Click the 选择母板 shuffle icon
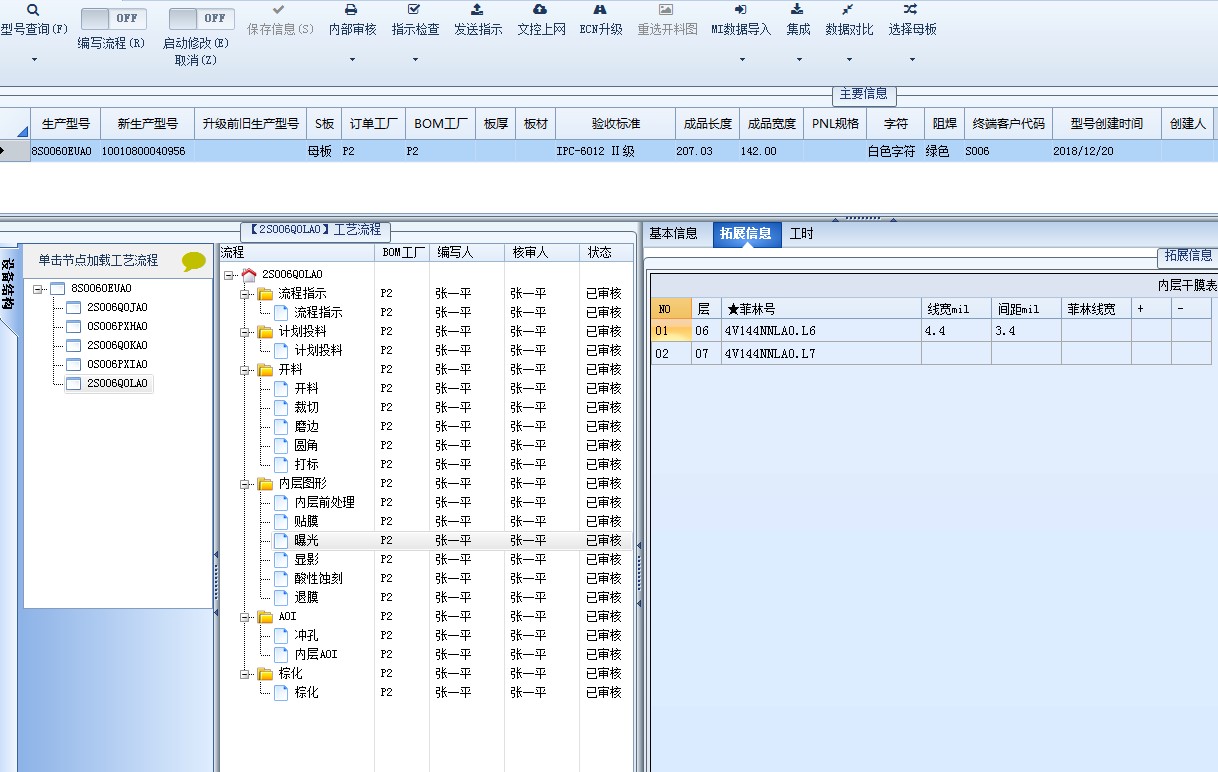Screen dimensions: 1218x772 coord(911,9)
